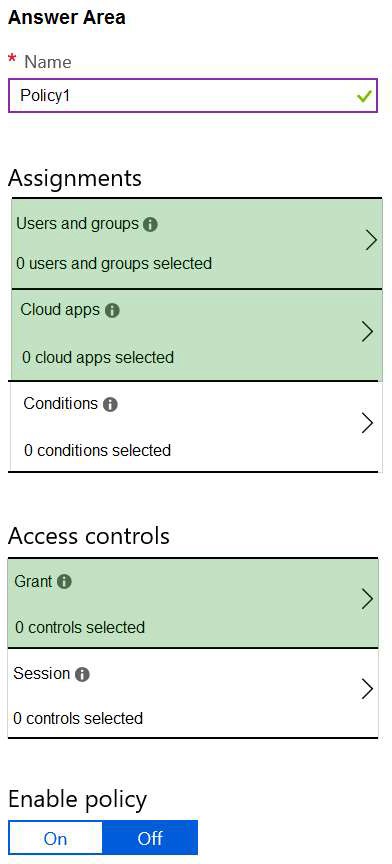Screen dimensions: 392x864
Task: Click the Session 0 controls selected text
Action: pos(78,719)
